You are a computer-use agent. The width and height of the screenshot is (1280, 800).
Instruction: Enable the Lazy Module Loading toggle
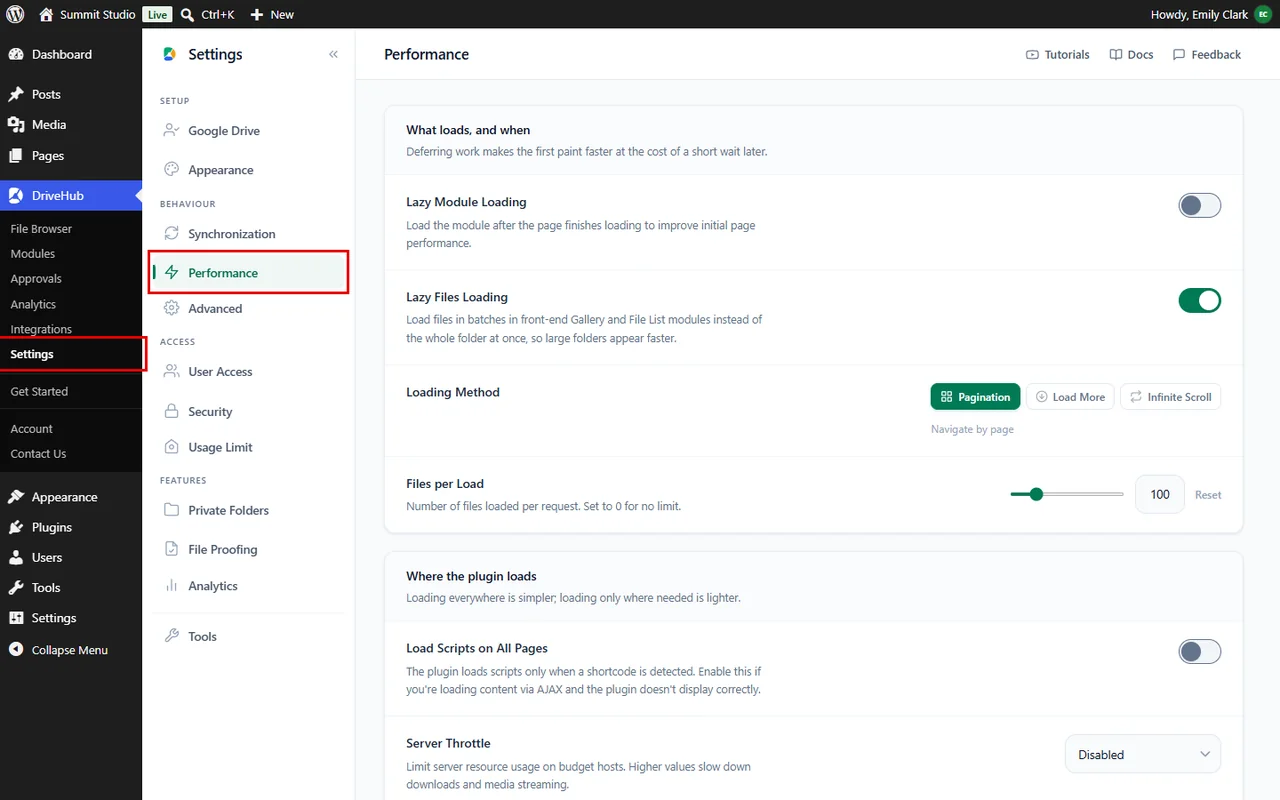point(1199,206)
